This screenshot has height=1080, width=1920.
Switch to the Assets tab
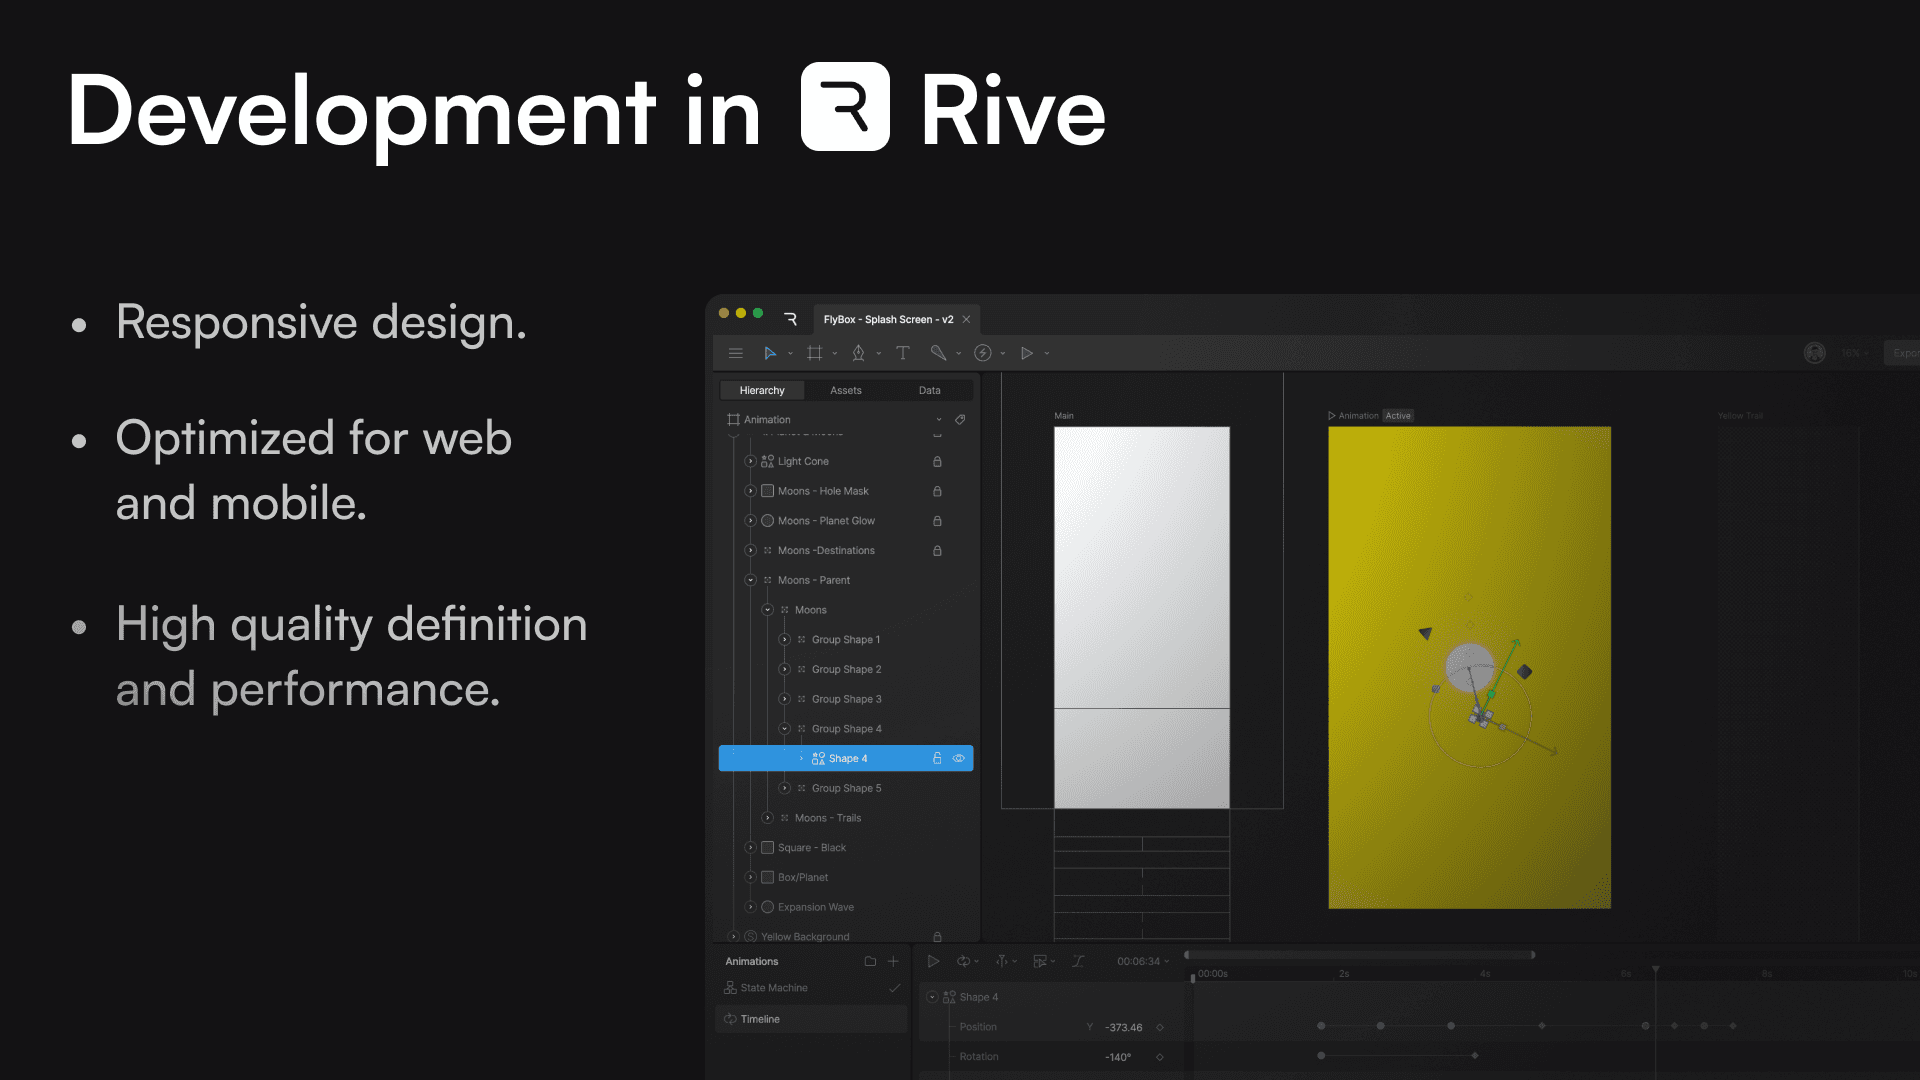coord(845,390)
